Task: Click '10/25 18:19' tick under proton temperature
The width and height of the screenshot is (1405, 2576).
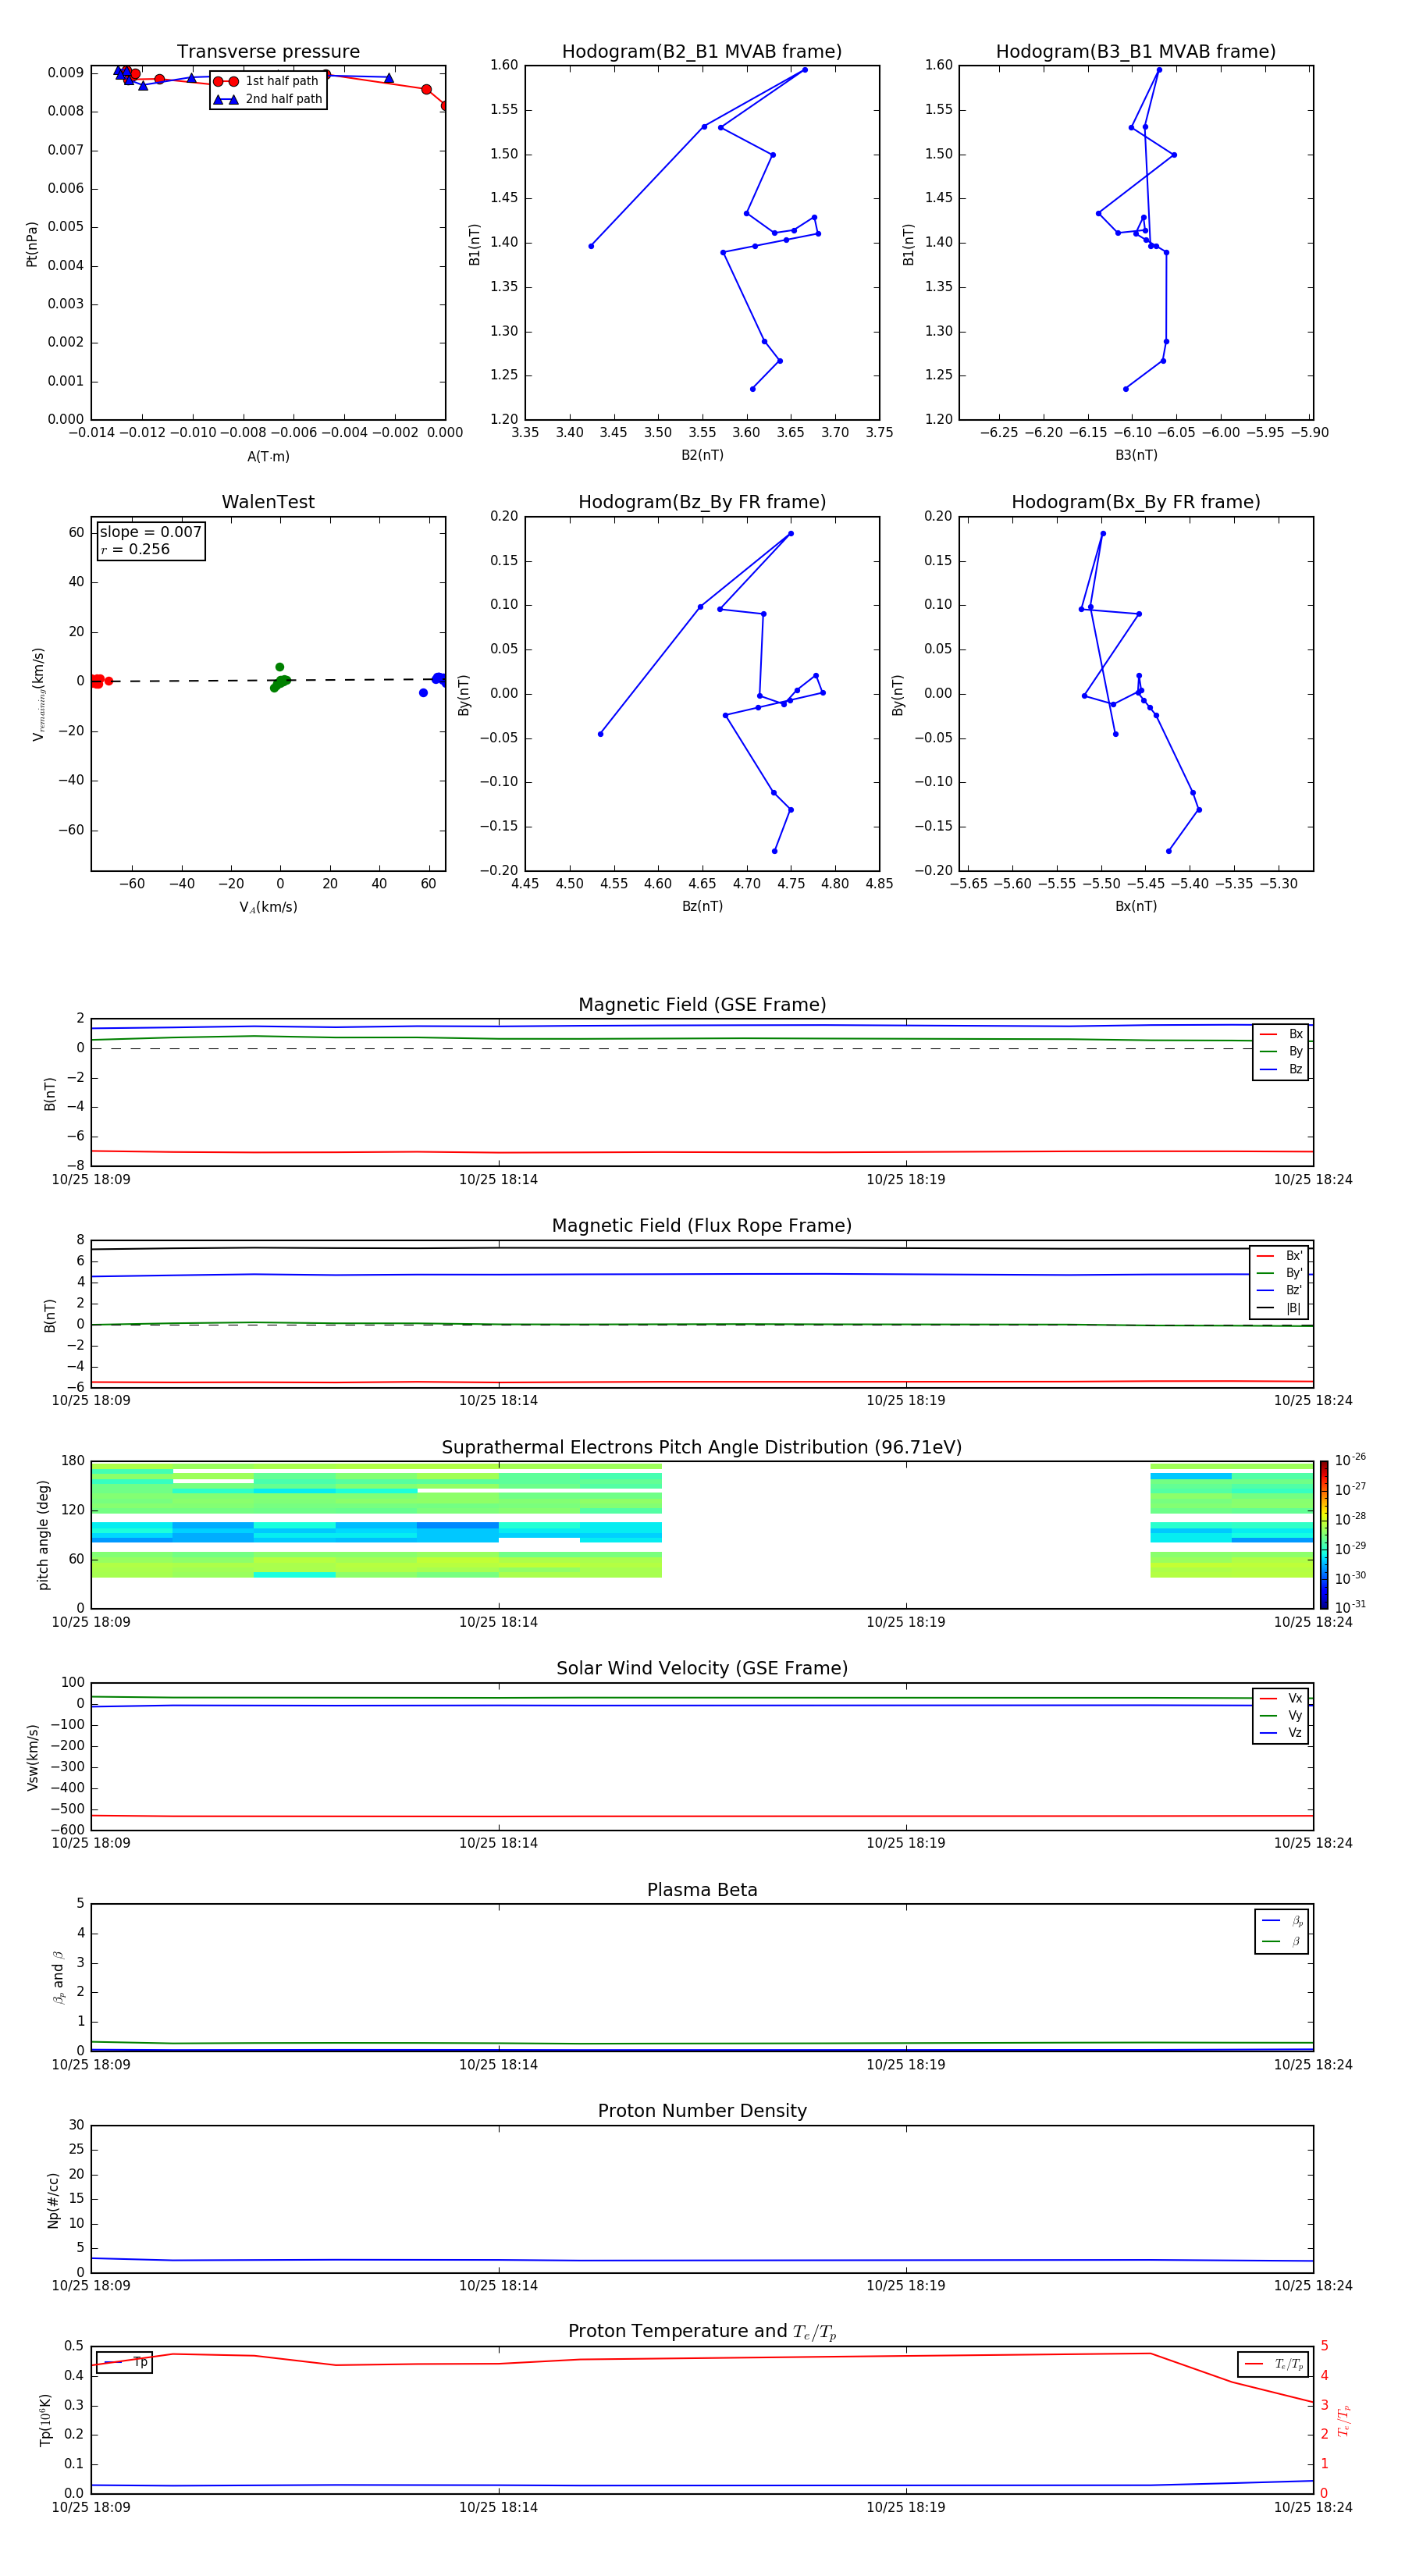Action: (x=905, y=2507)
